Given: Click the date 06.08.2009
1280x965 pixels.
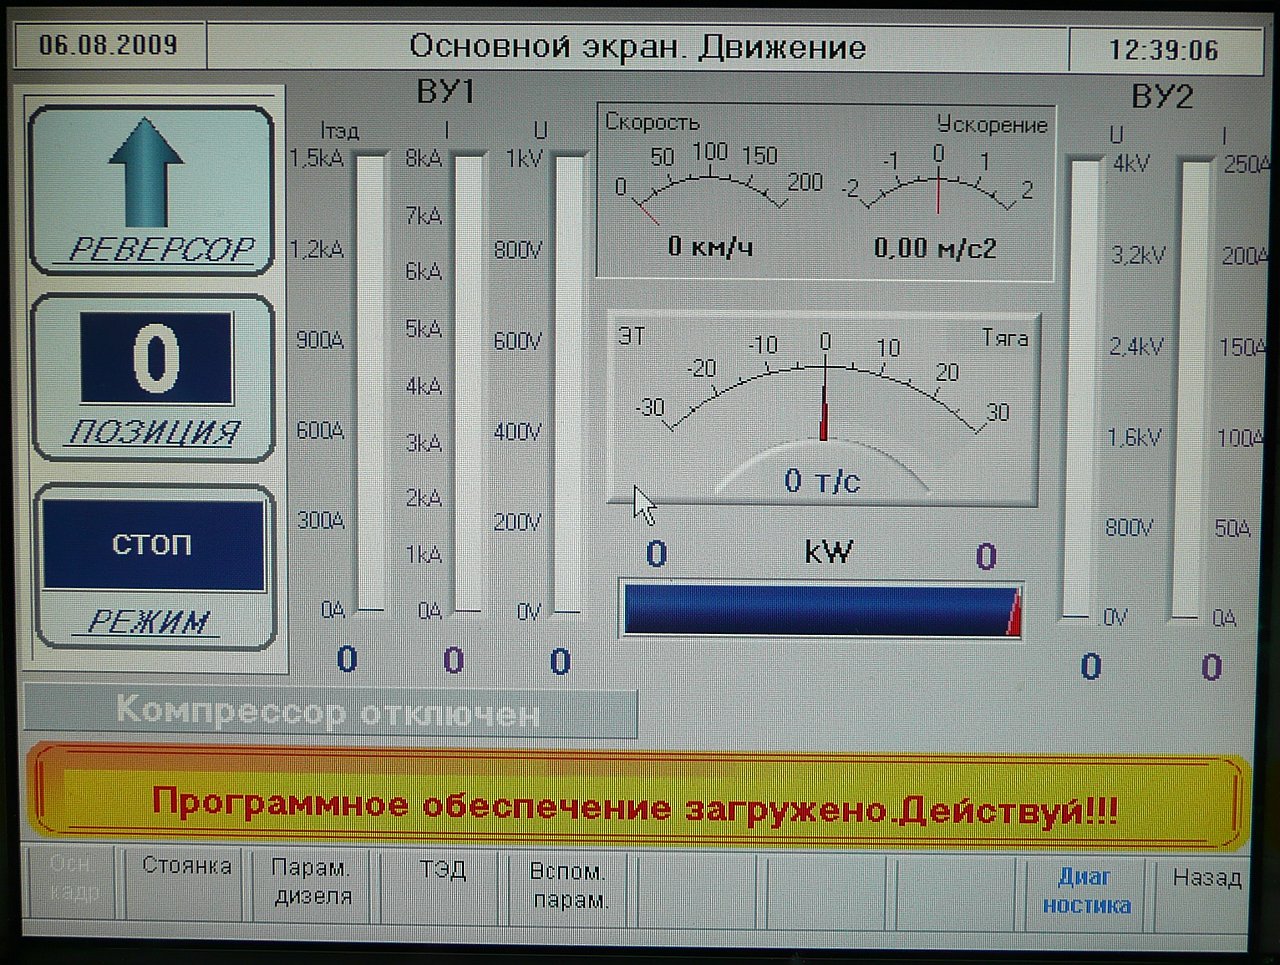Looking at the screenshot, I should tap(108, 45).
